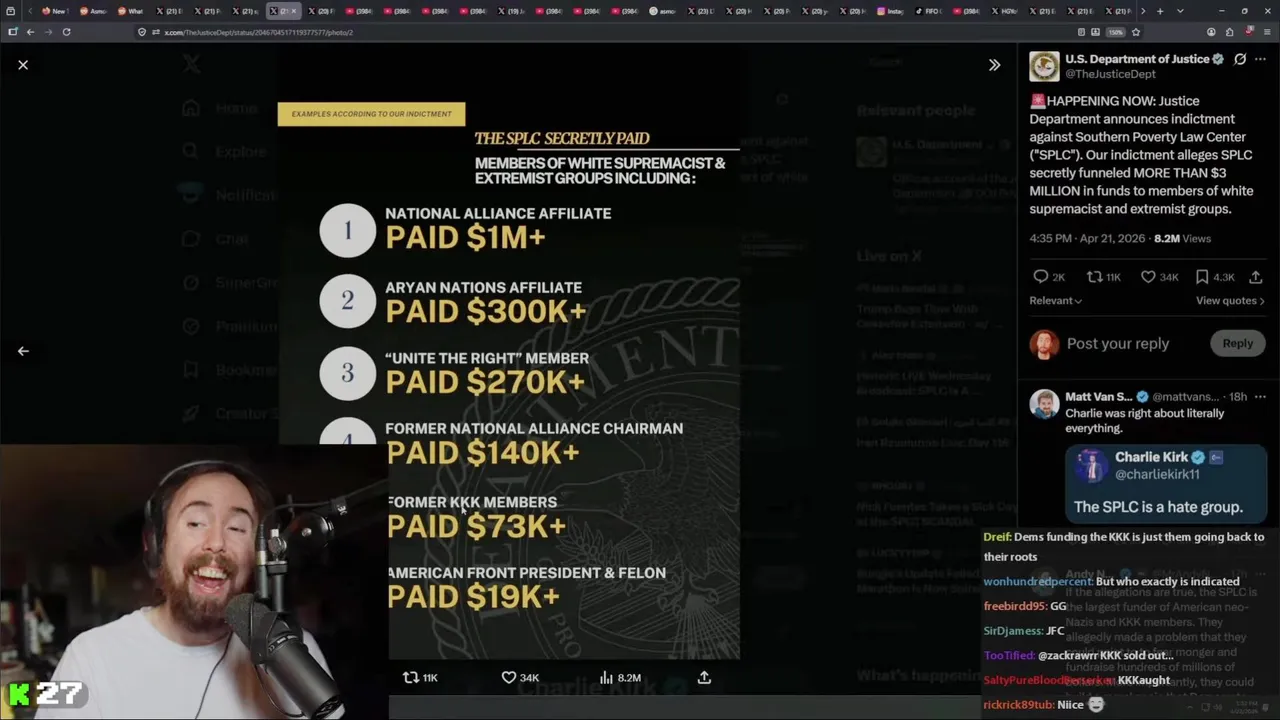This screenshot has height=720, width=1280.
Task: Like the DOJ post heart showing 34K
Action: (1159, 277)
